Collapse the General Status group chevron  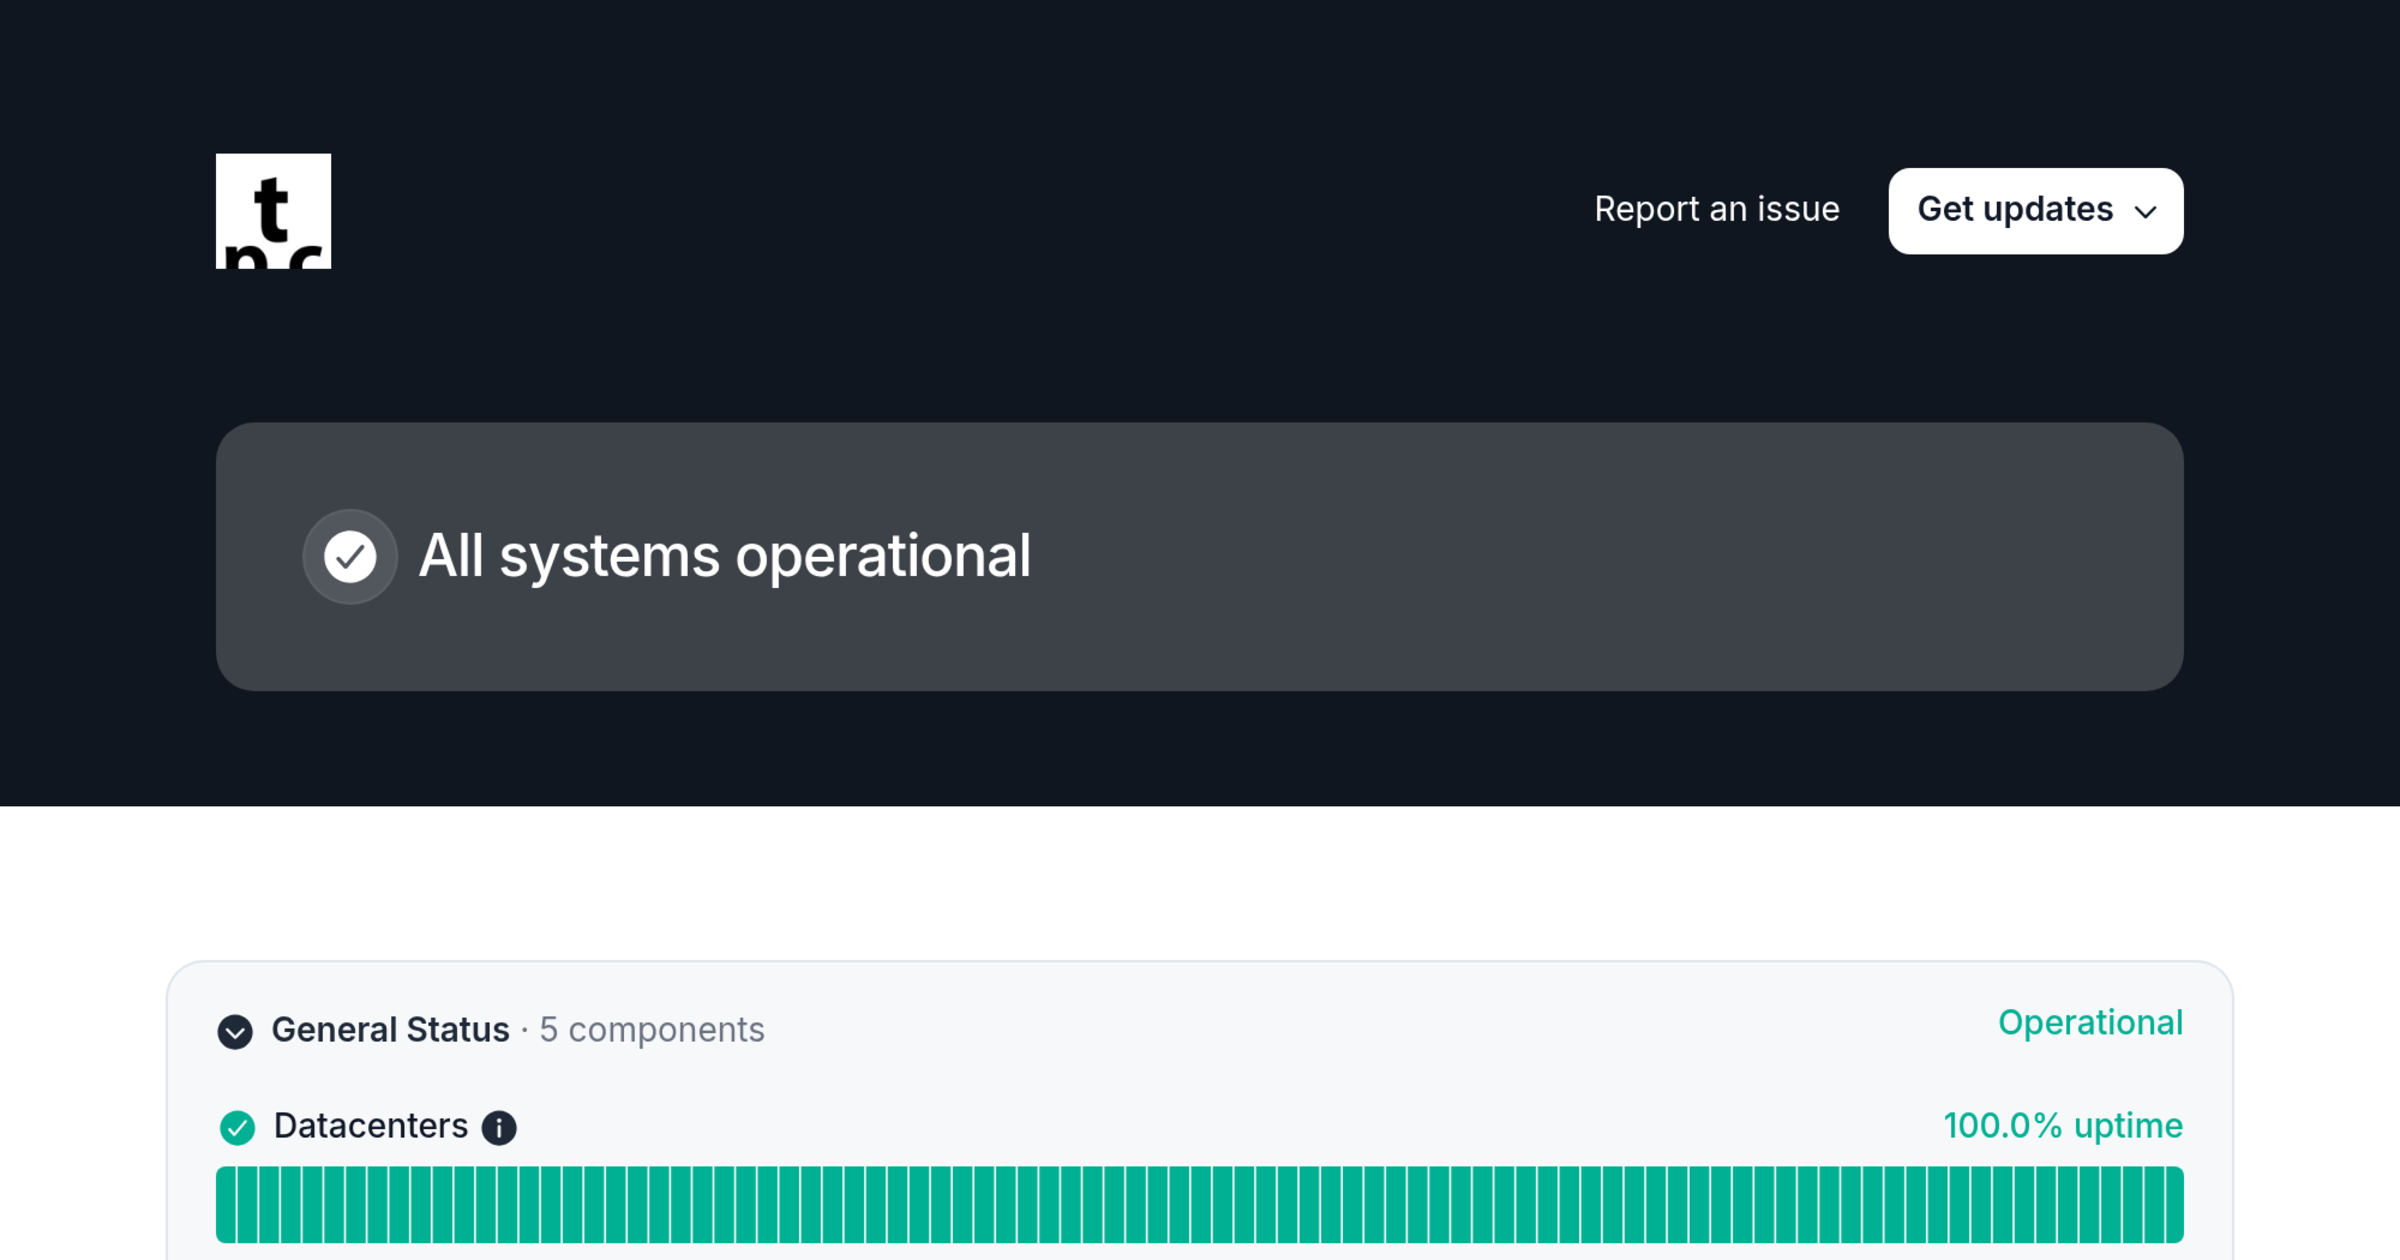235,1031
